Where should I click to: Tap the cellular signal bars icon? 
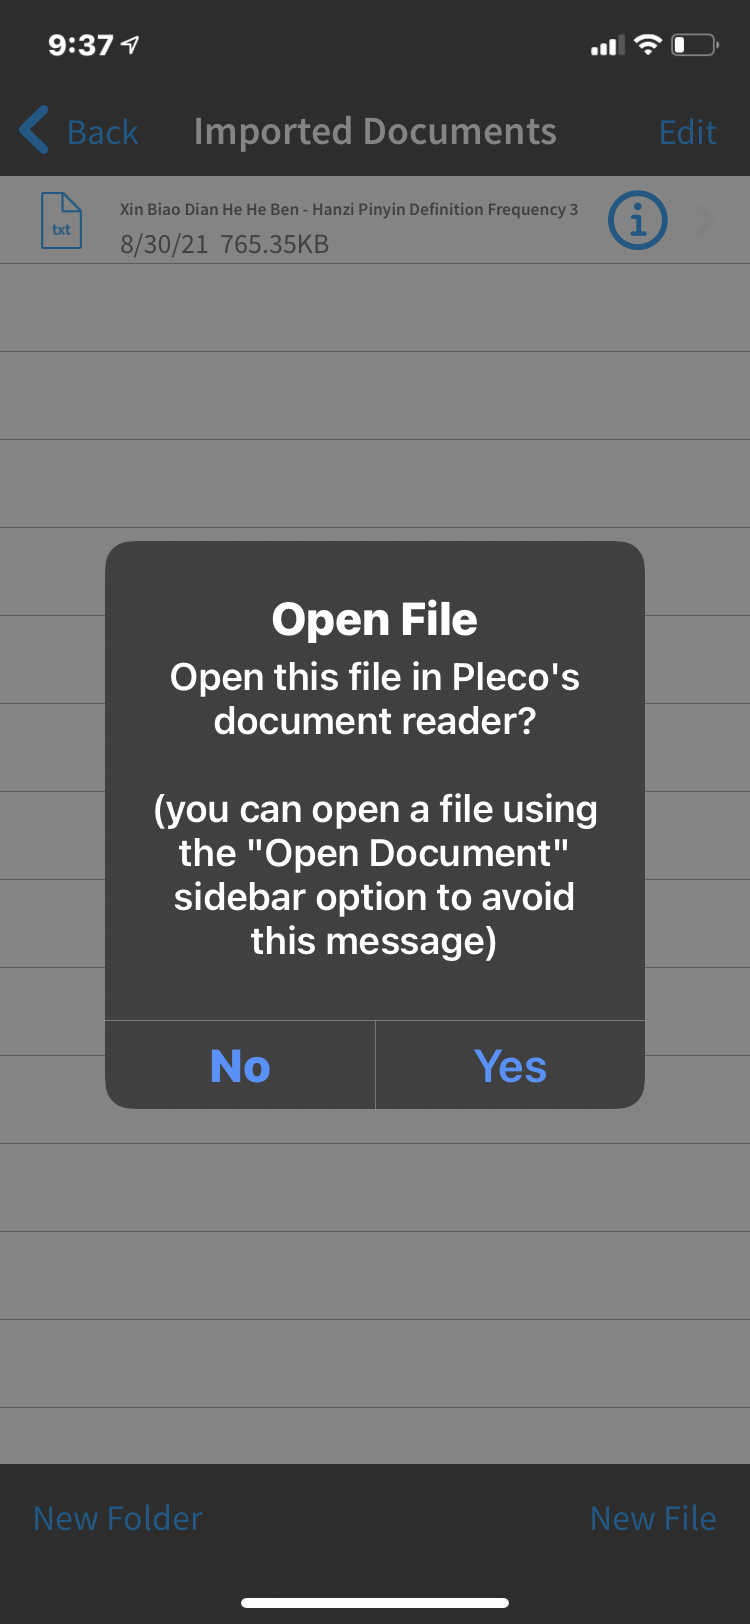[608, 45]
